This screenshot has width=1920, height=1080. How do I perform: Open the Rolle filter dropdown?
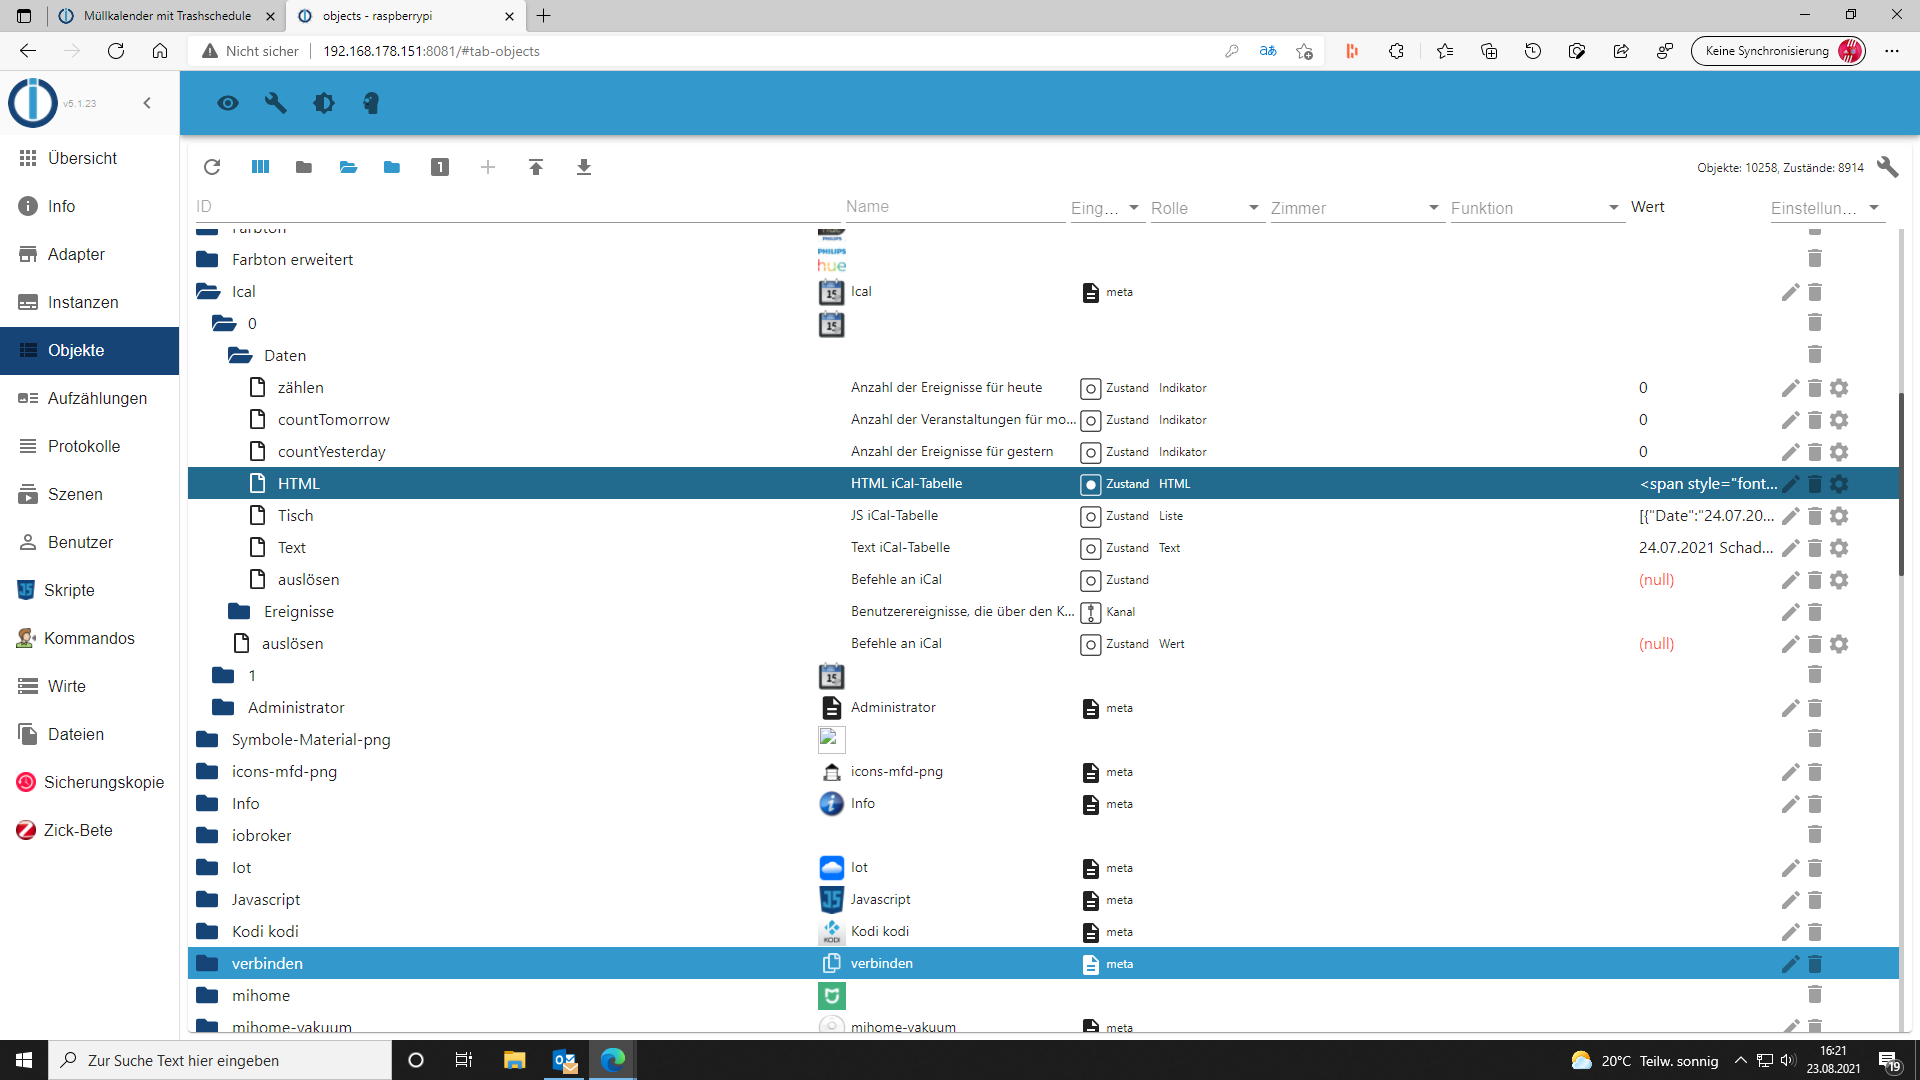(1206, 208)
